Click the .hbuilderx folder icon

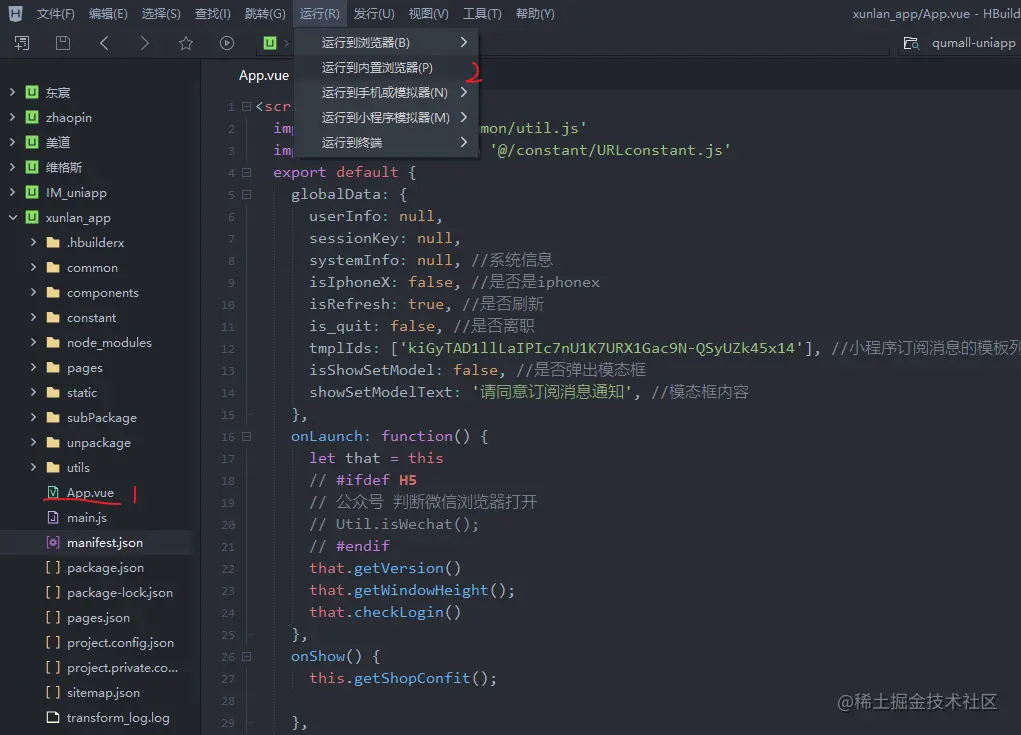coord(53,242)
